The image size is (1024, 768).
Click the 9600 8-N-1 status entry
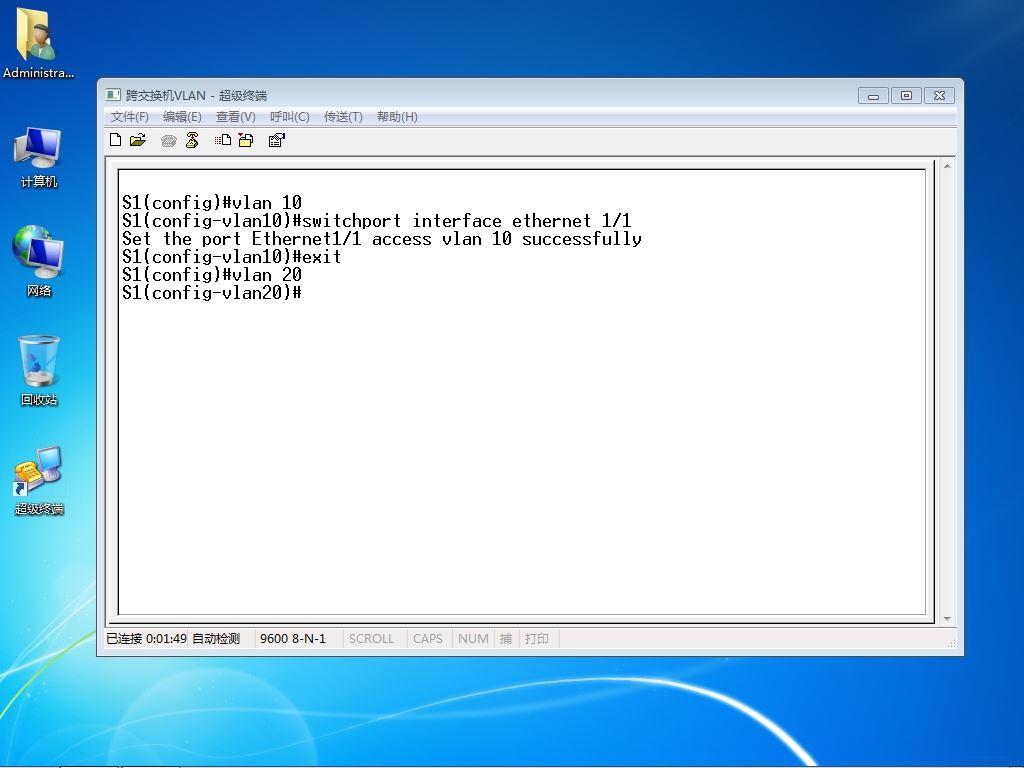pos(293,639)
